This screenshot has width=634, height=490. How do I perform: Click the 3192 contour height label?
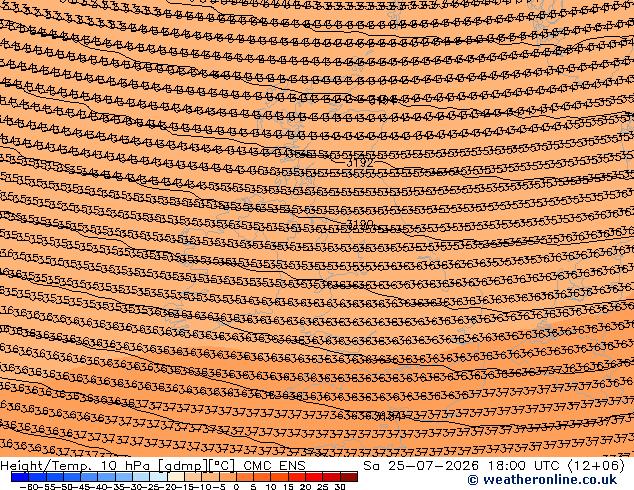(360, 163)
